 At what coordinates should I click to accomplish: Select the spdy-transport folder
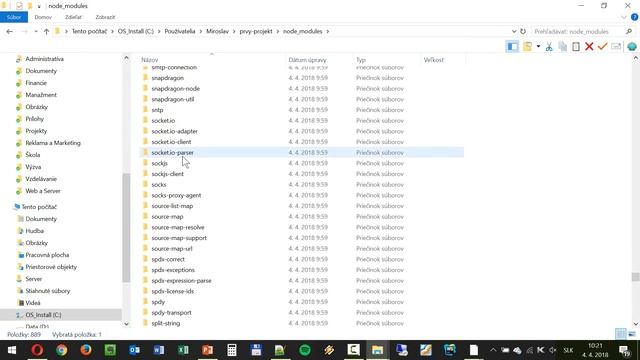(x=171, y=313)
